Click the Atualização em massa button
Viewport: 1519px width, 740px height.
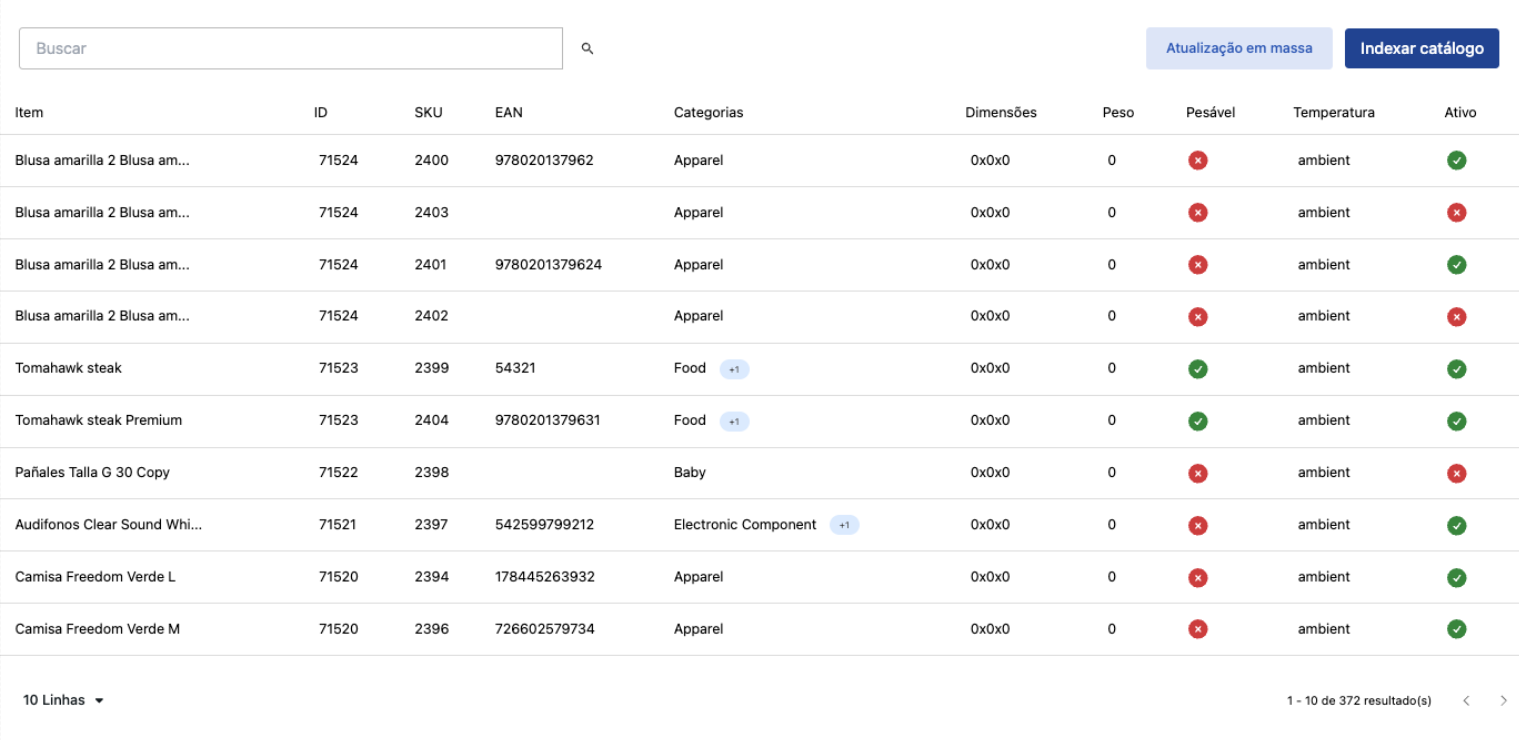(x=1238, y=48)
